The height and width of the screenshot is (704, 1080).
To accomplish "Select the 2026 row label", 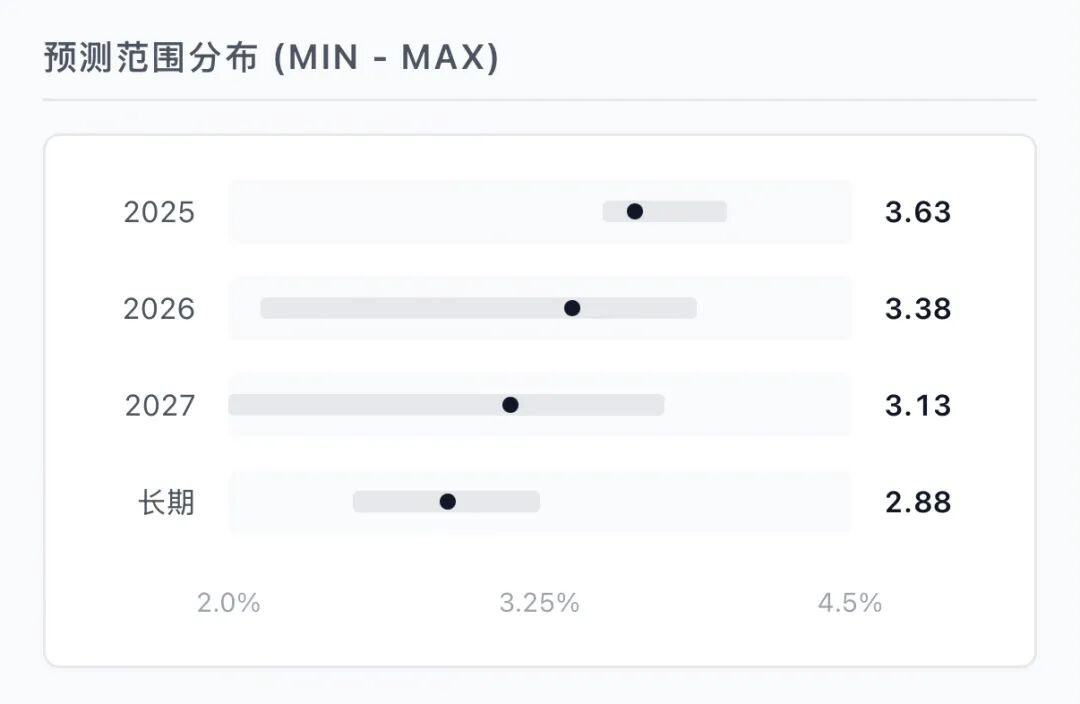I will pos(159,309).
